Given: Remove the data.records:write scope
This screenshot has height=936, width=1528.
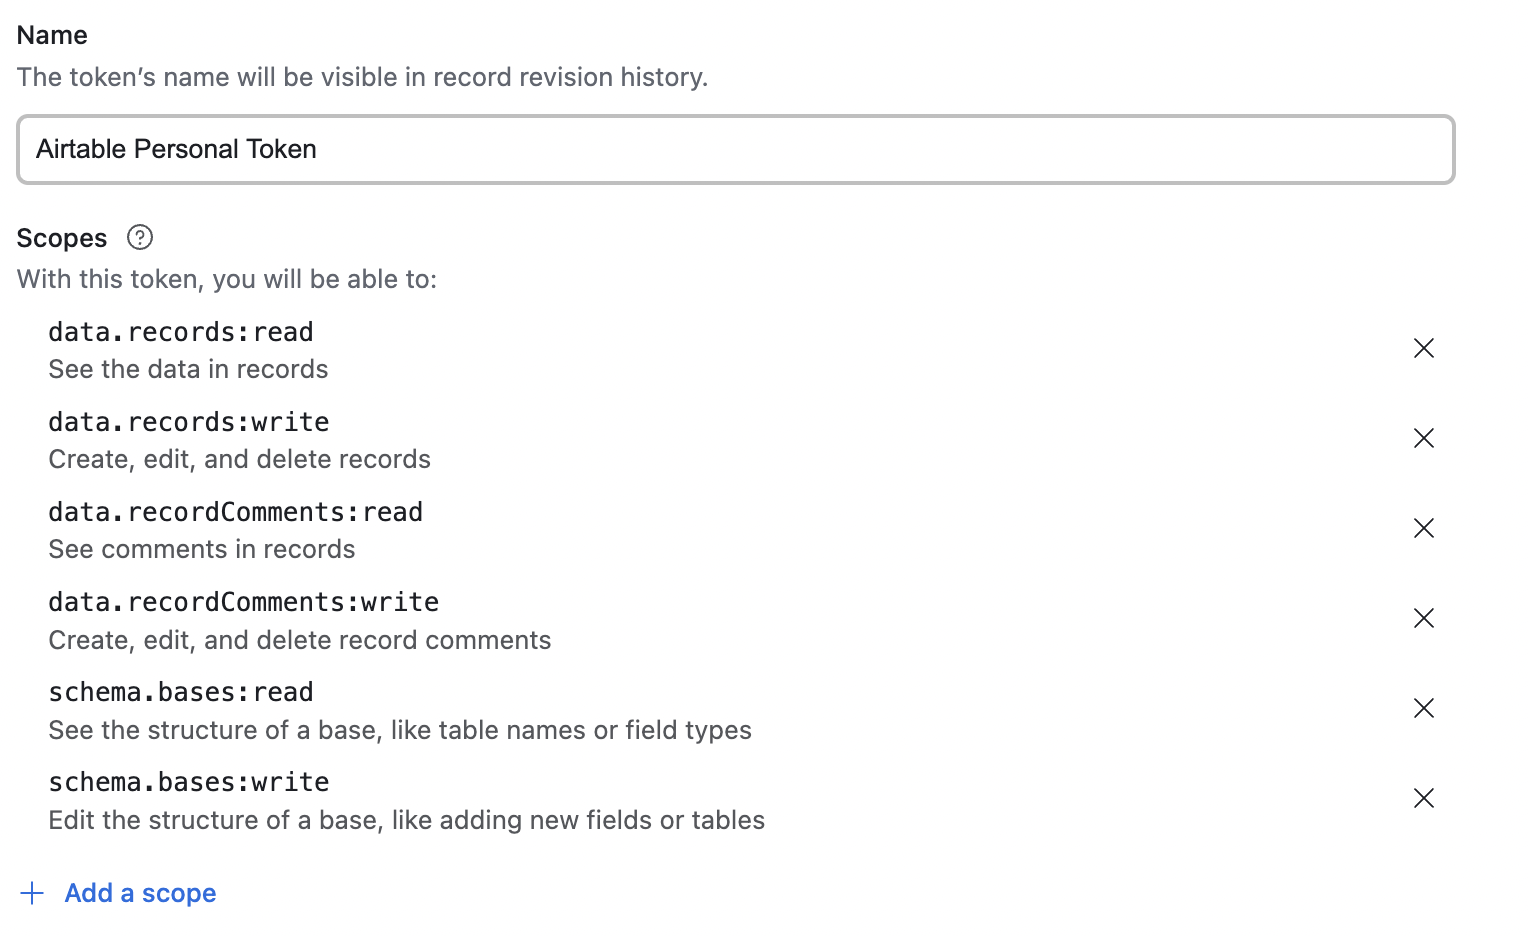Looking at the screenshot, I should 1424,438.
